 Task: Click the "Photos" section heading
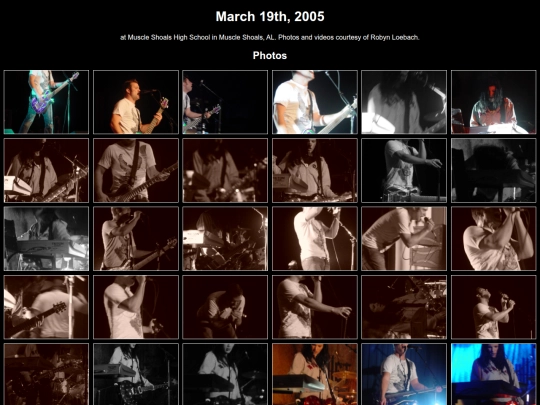tap(270, 55)
